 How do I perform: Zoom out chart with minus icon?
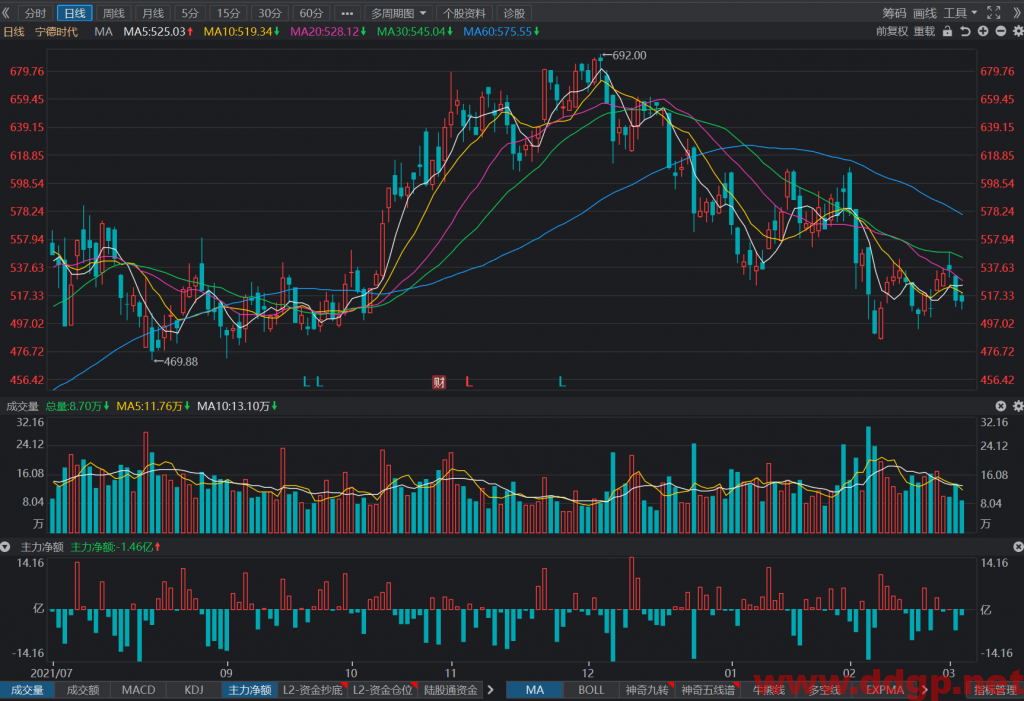[1000, 31]
